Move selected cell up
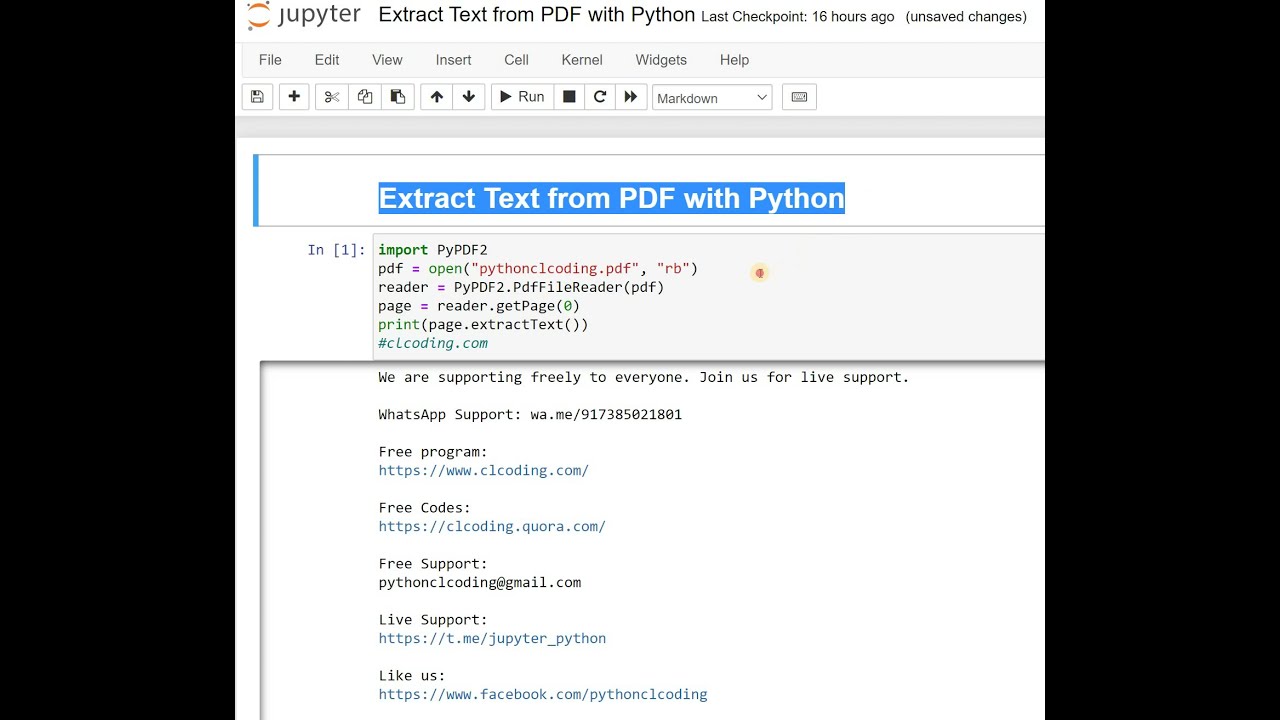Viewport: 1280px width, 720px height. (x=437, y=97)
